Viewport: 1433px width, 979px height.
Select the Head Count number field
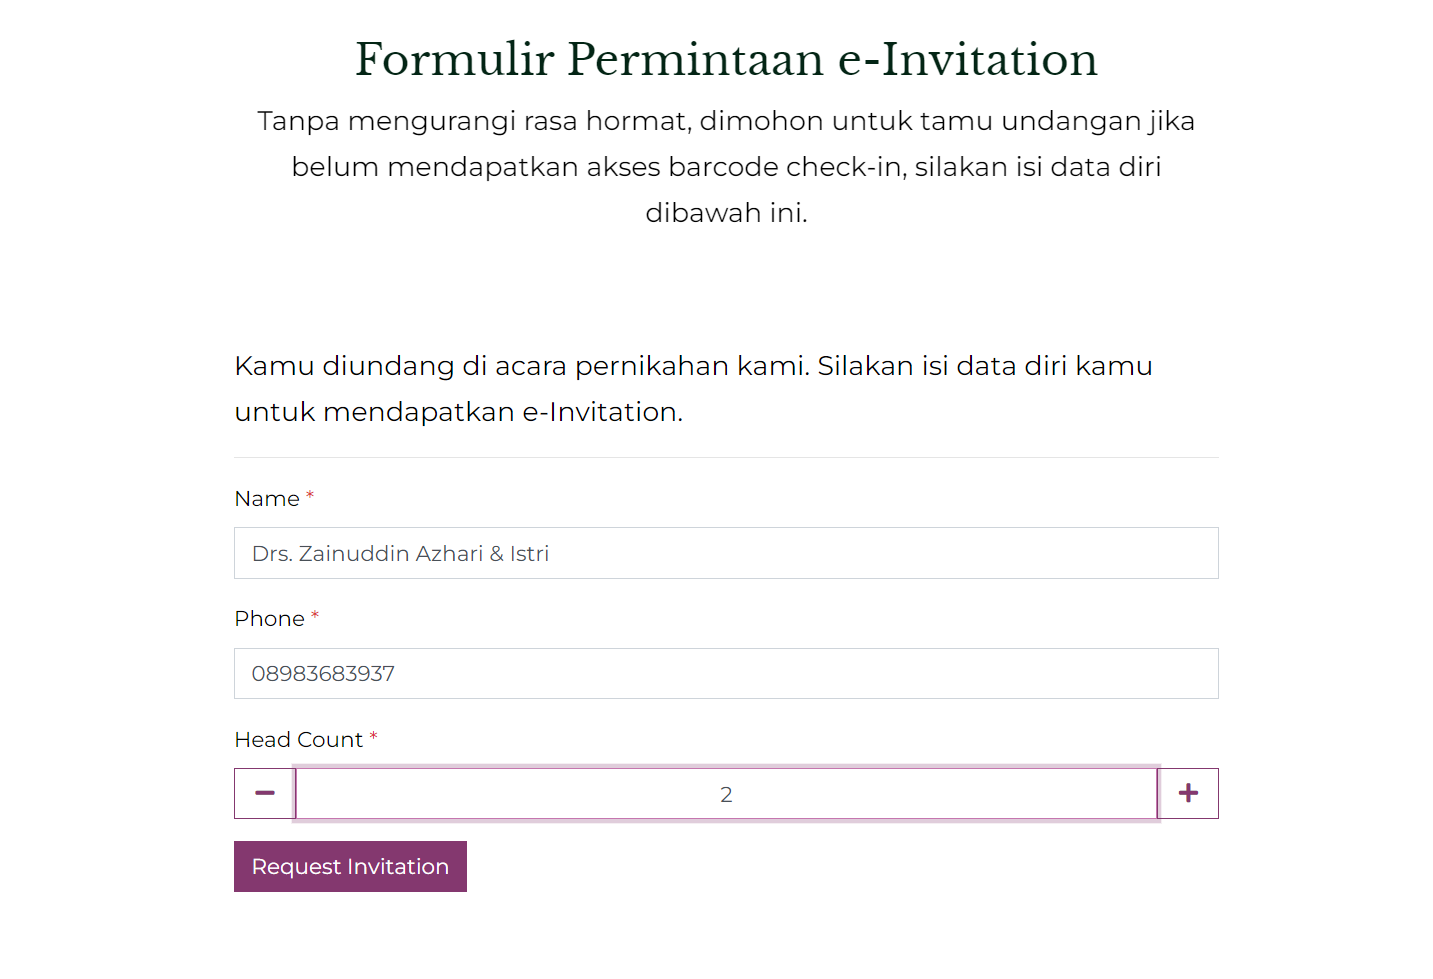726,793
